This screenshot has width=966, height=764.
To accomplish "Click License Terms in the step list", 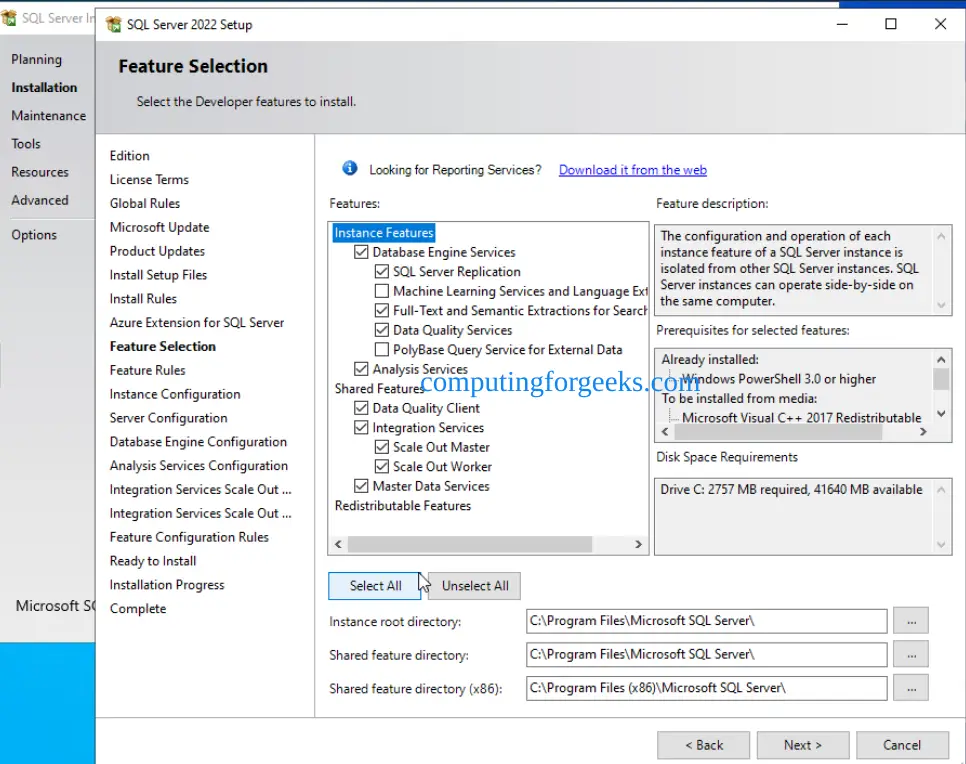I will [x=149, y=180].
